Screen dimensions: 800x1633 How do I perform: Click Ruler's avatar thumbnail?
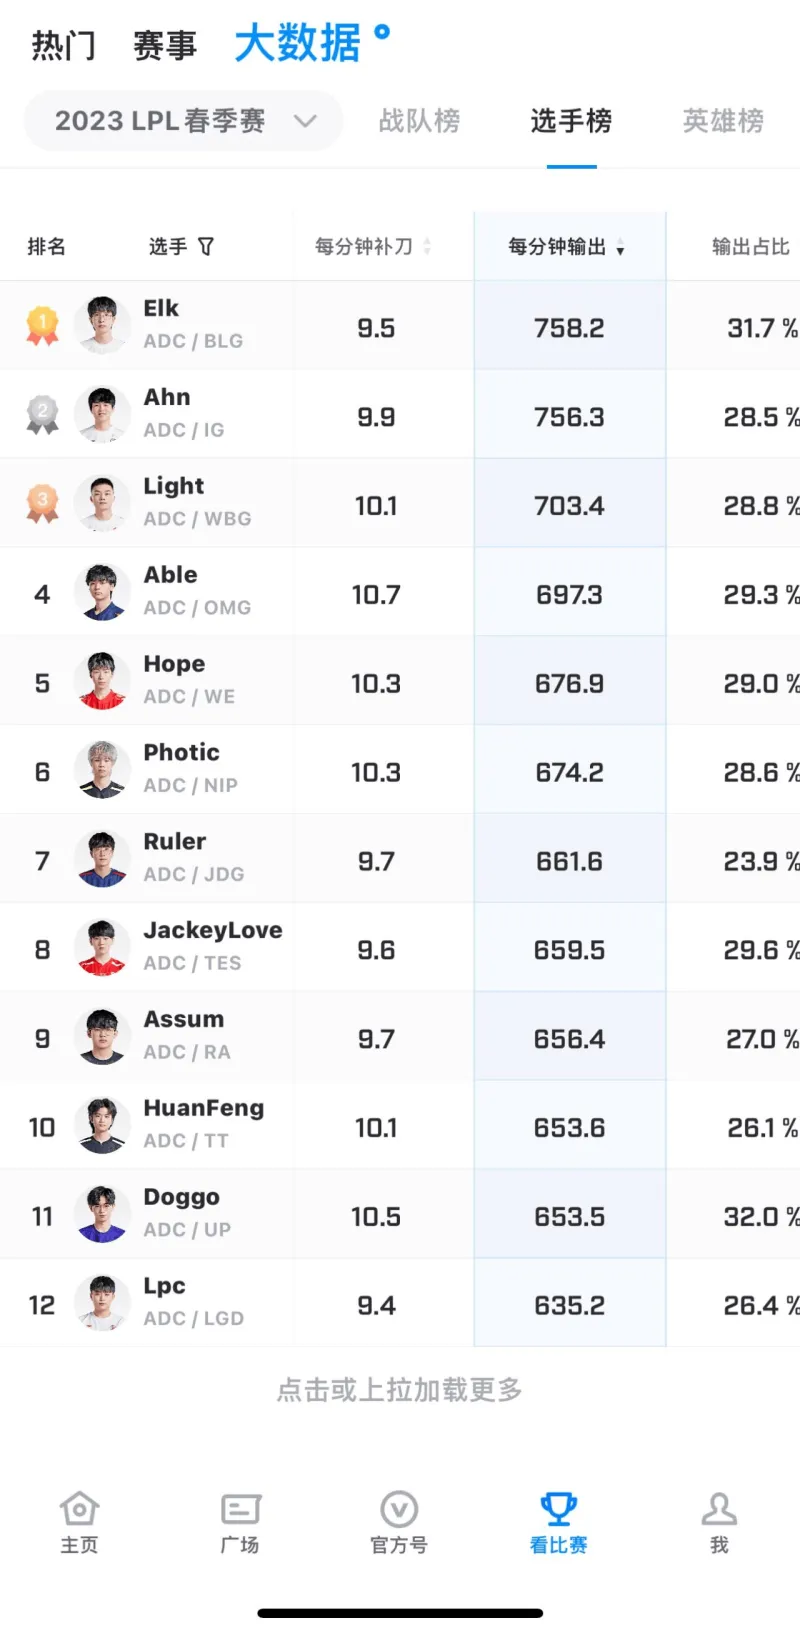coord(102,859)
